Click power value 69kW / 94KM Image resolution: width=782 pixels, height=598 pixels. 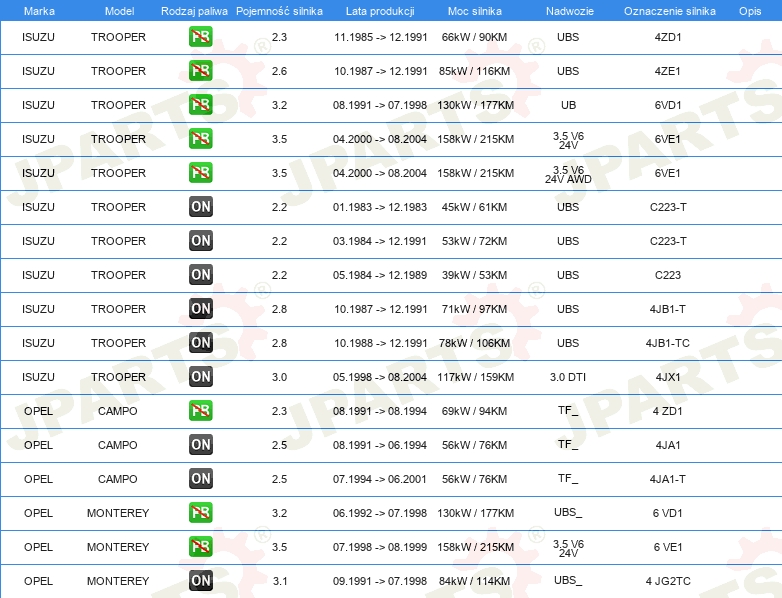(x=474, y=410)
